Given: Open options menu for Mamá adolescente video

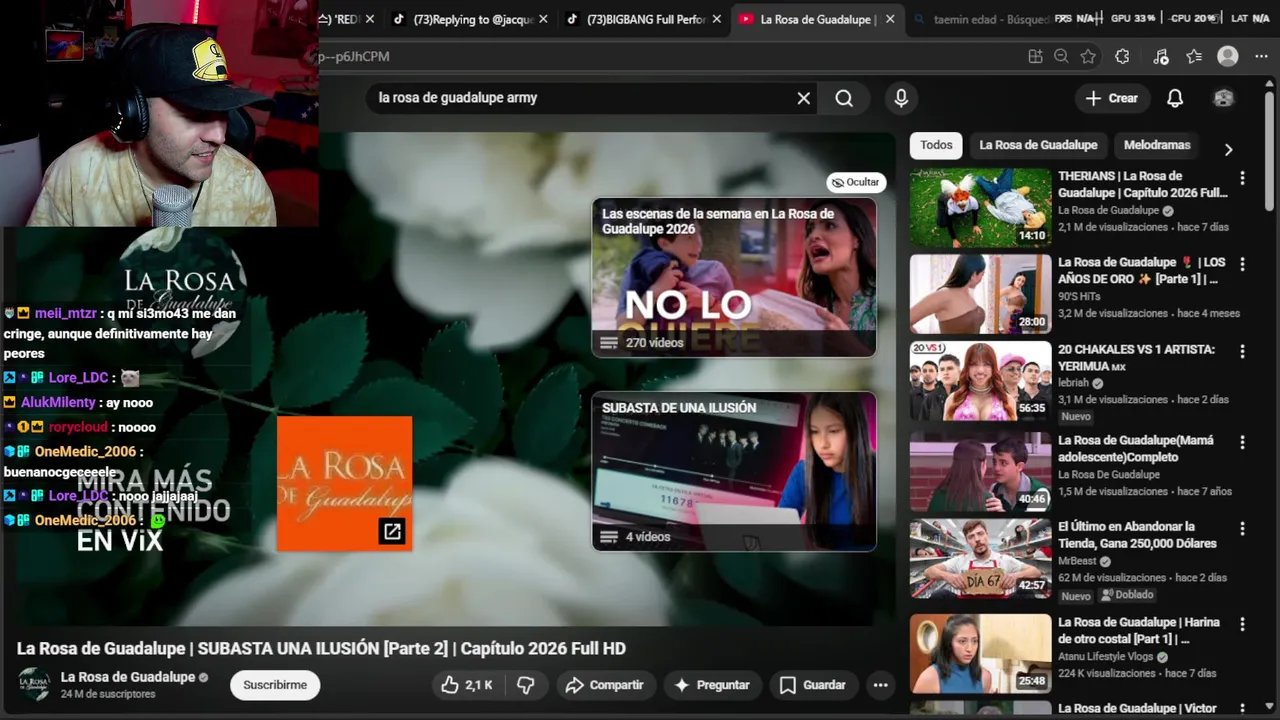Looking at the screenshot, I should (x=1242, y=442).
